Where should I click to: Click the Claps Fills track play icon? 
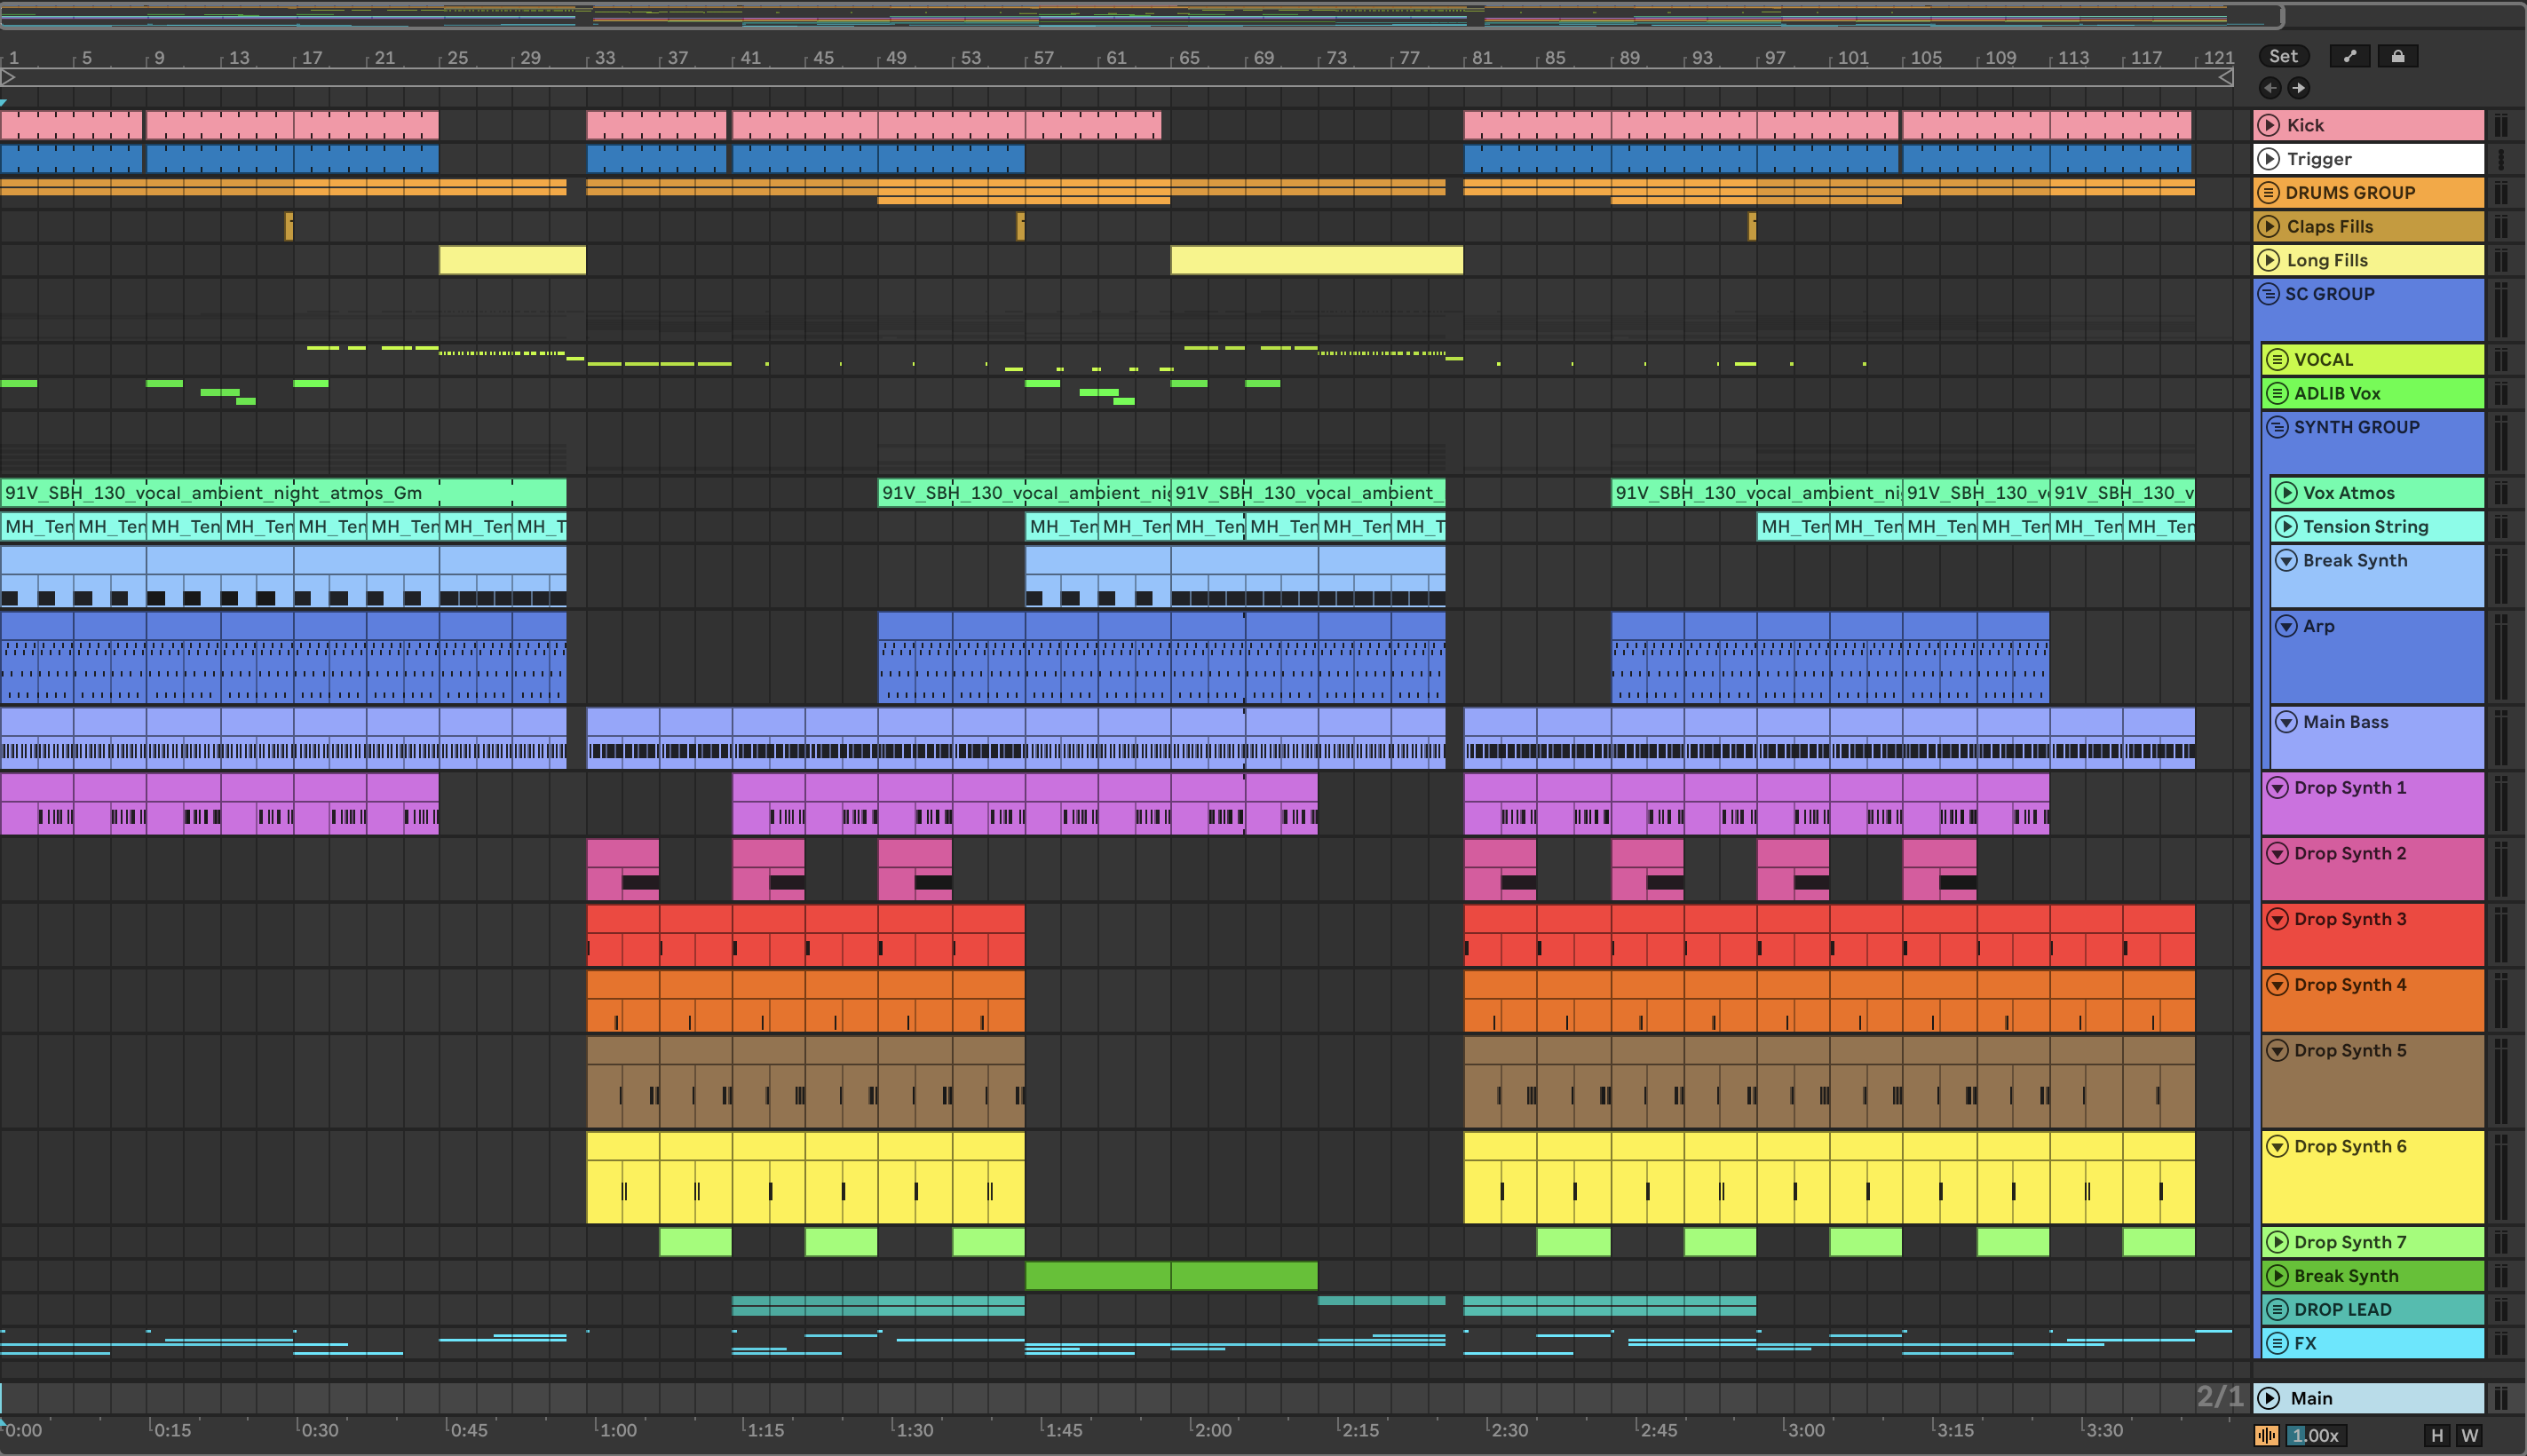2269,226
